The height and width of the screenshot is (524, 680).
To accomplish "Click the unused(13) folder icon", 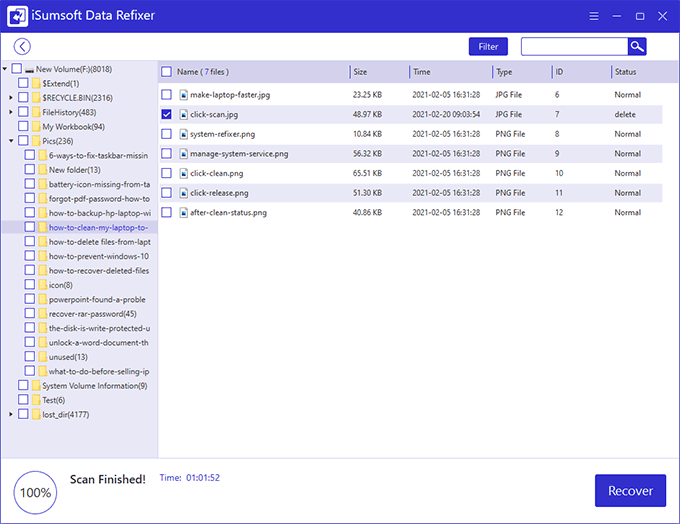I will [x=42, y=357].
